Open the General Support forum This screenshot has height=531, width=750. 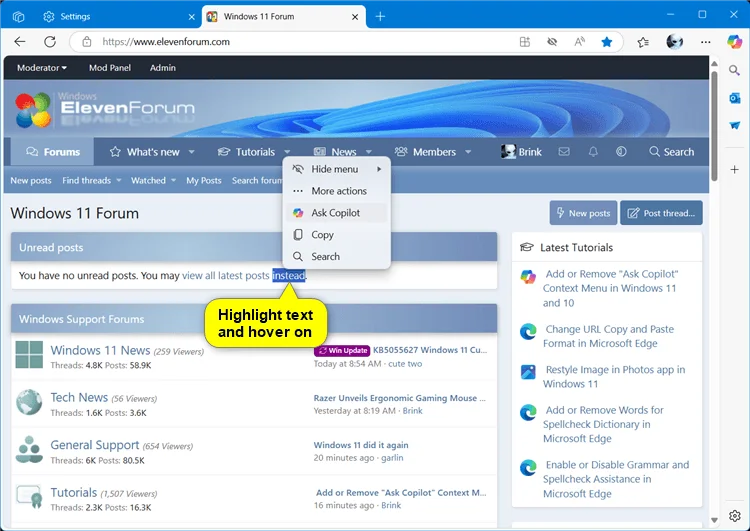point(95,445)
